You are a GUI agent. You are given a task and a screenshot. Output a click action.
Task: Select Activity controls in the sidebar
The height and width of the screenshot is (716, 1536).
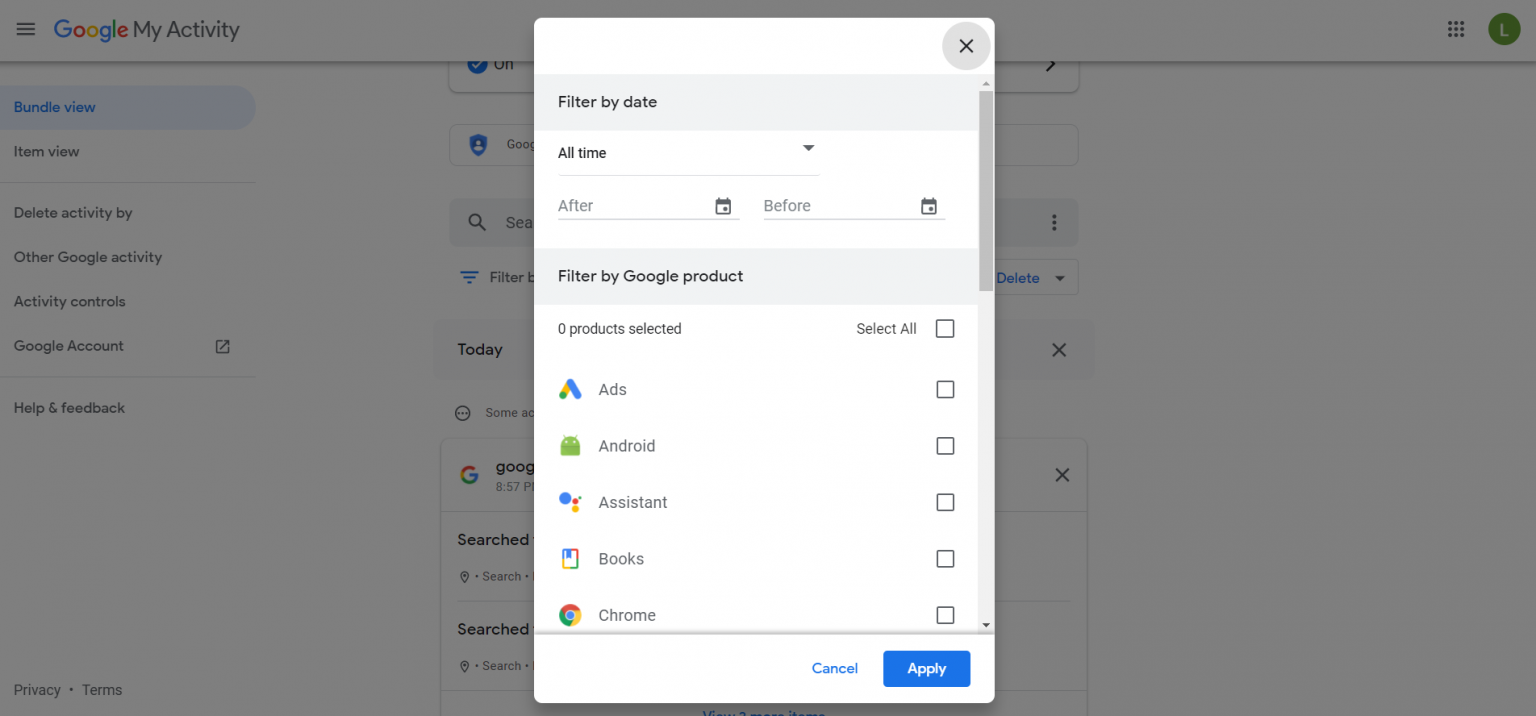[x=69, y=301]
